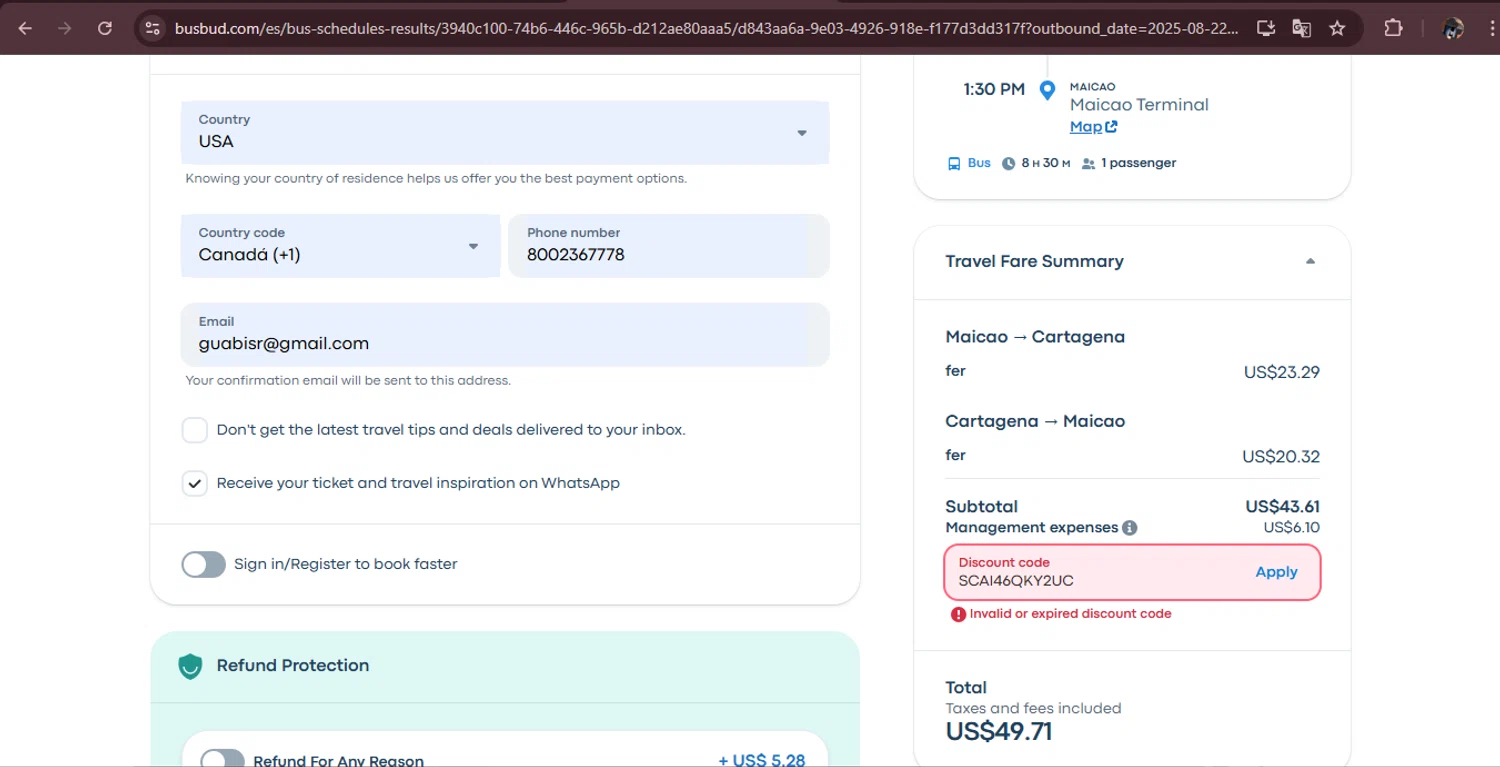The image size is (1500, 767).
Task: Reload the Busbud page
Action: point(105,28)
